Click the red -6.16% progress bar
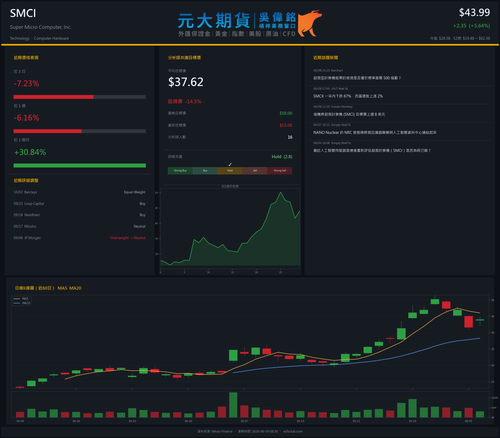This screenshot has height=438, width=500. tap(47, 131)
